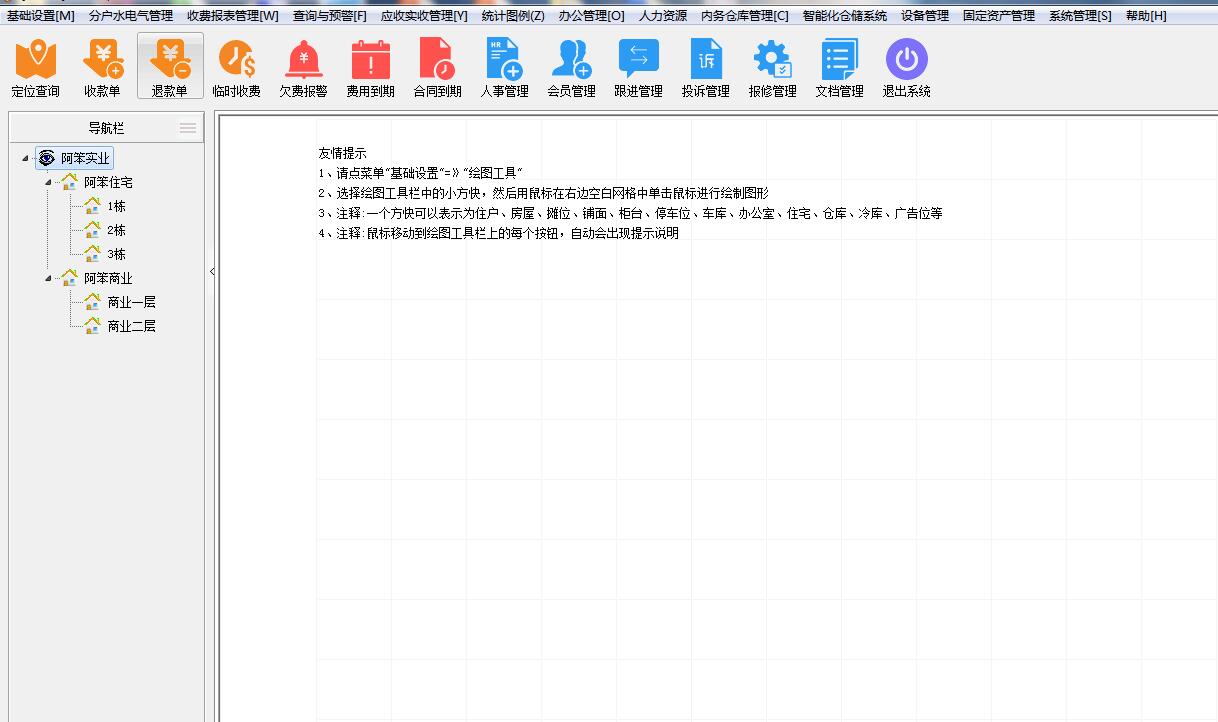Click hint line 4 about 提示说明
This screenshot has height=722, width=1218.
[498, 233]
